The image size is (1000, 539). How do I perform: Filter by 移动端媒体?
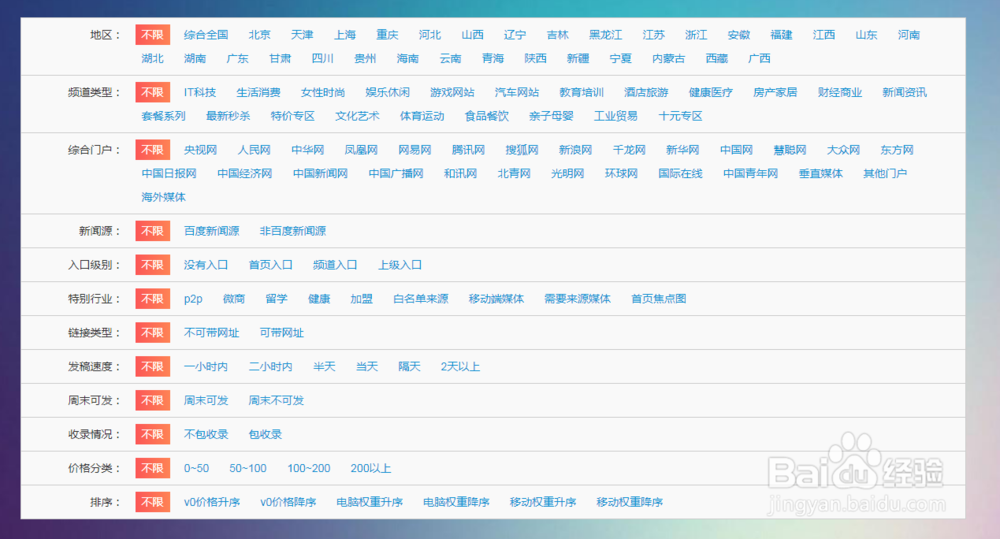[x=496, y=299]
